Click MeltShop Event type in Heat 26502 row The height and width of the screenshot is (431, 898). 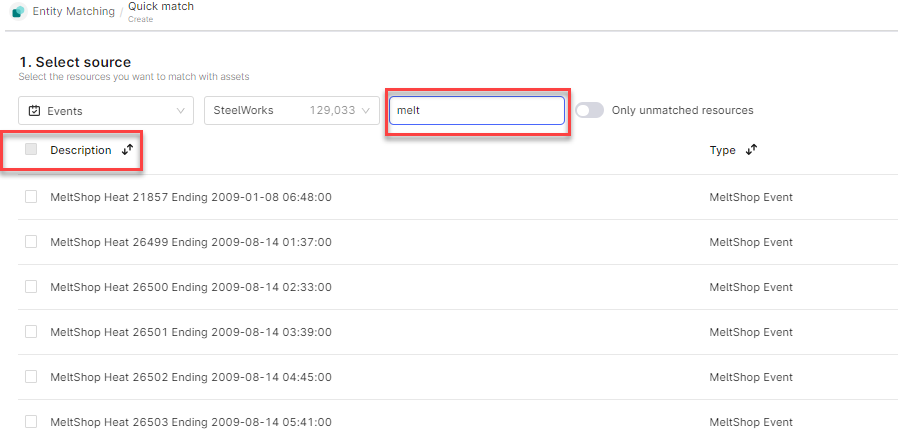[x=751, y=377]
